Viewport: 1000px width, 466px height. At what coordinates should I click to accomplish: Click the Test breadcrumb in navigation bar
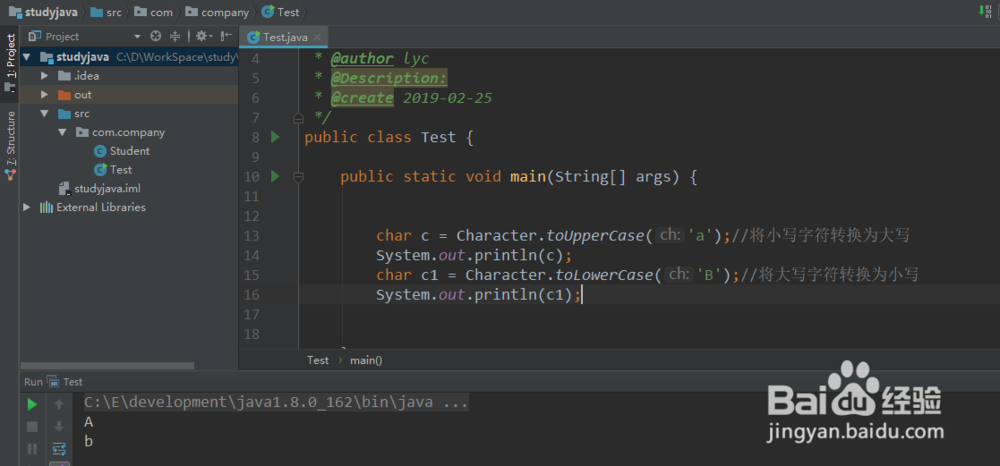coord(281,12)
